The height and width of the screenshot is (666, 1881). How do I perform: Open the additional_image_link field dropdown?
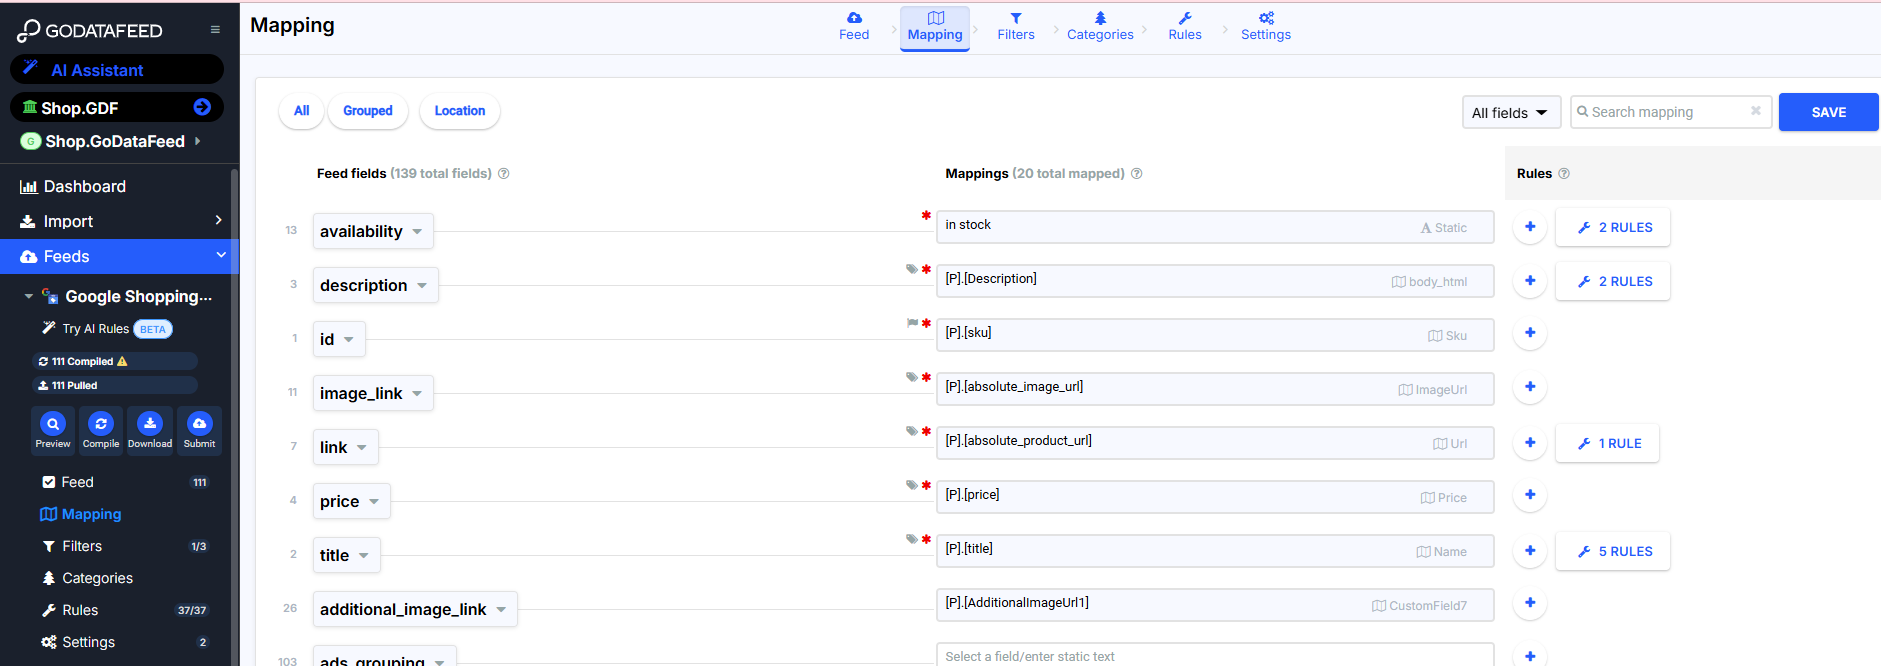[x=415, y=609]
